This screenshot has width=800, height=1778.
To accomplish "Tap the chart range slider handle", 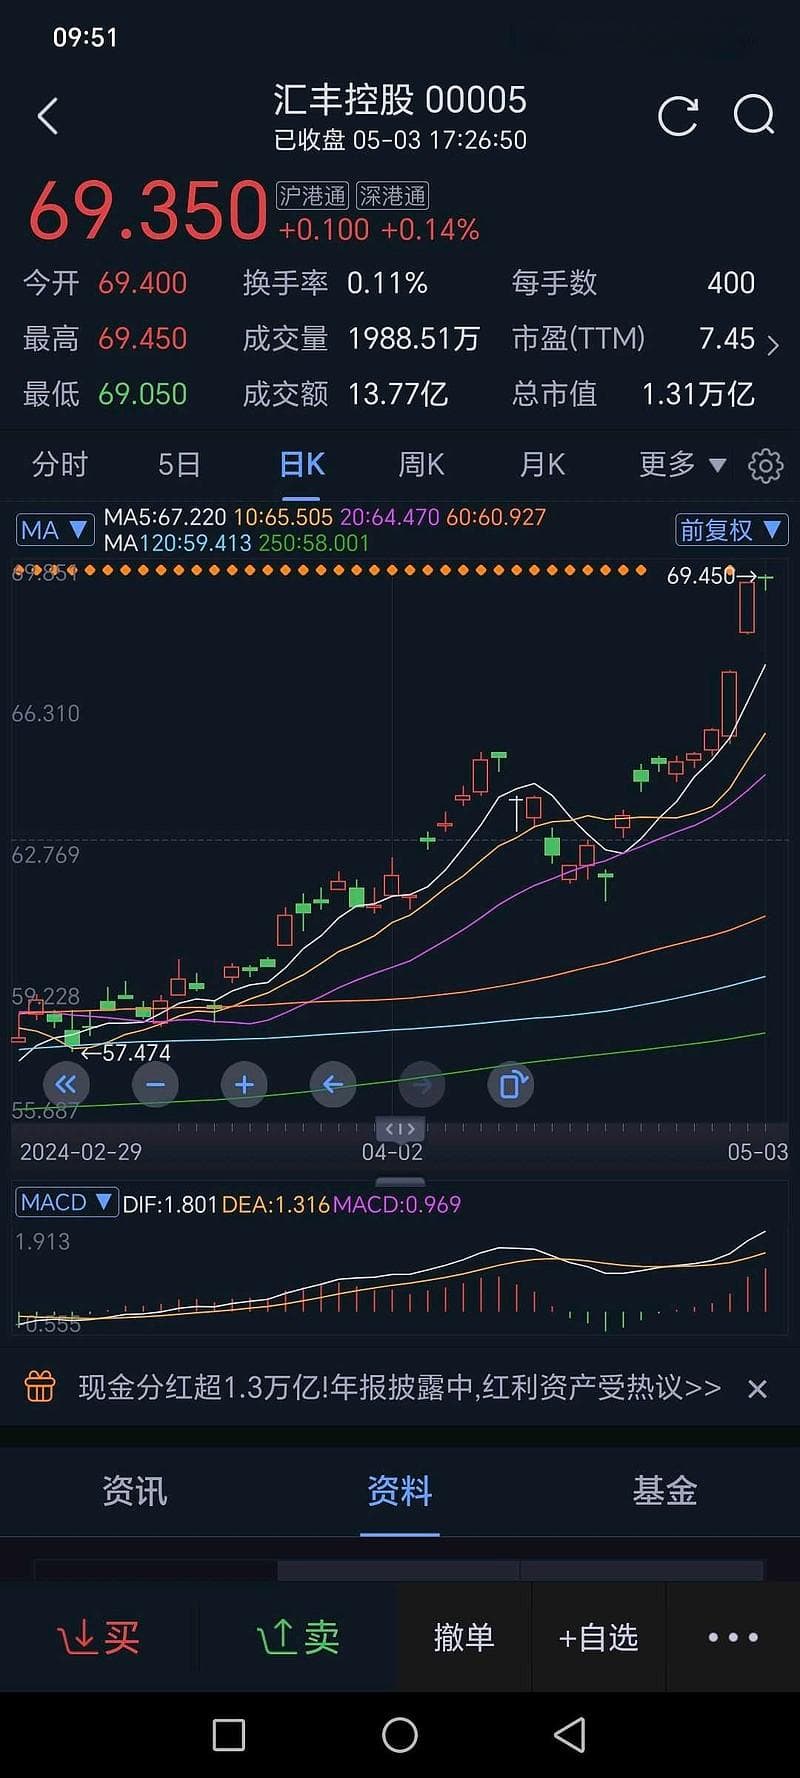I will [x=400, y=1129].
